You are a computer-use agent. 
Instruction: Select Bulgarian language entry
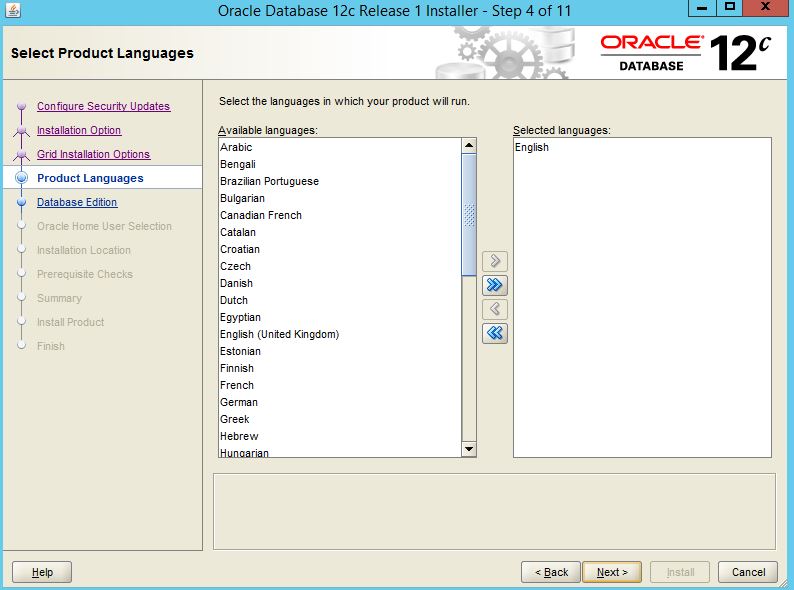340,198
